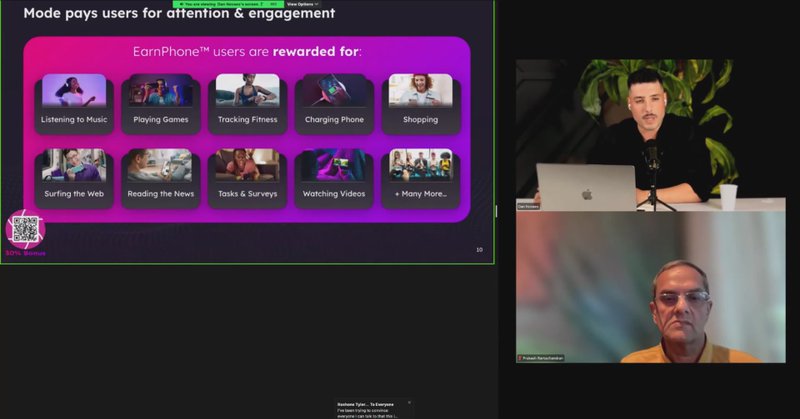The width and height of the screenshot is (800, 419).
Task: Click the QR code in the slide corner
Action: (26, 229)
